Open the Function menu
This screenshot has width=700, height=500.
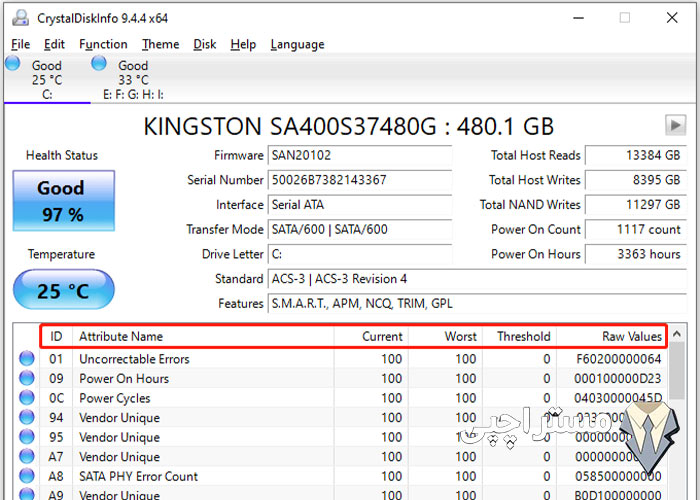(103, 44)
